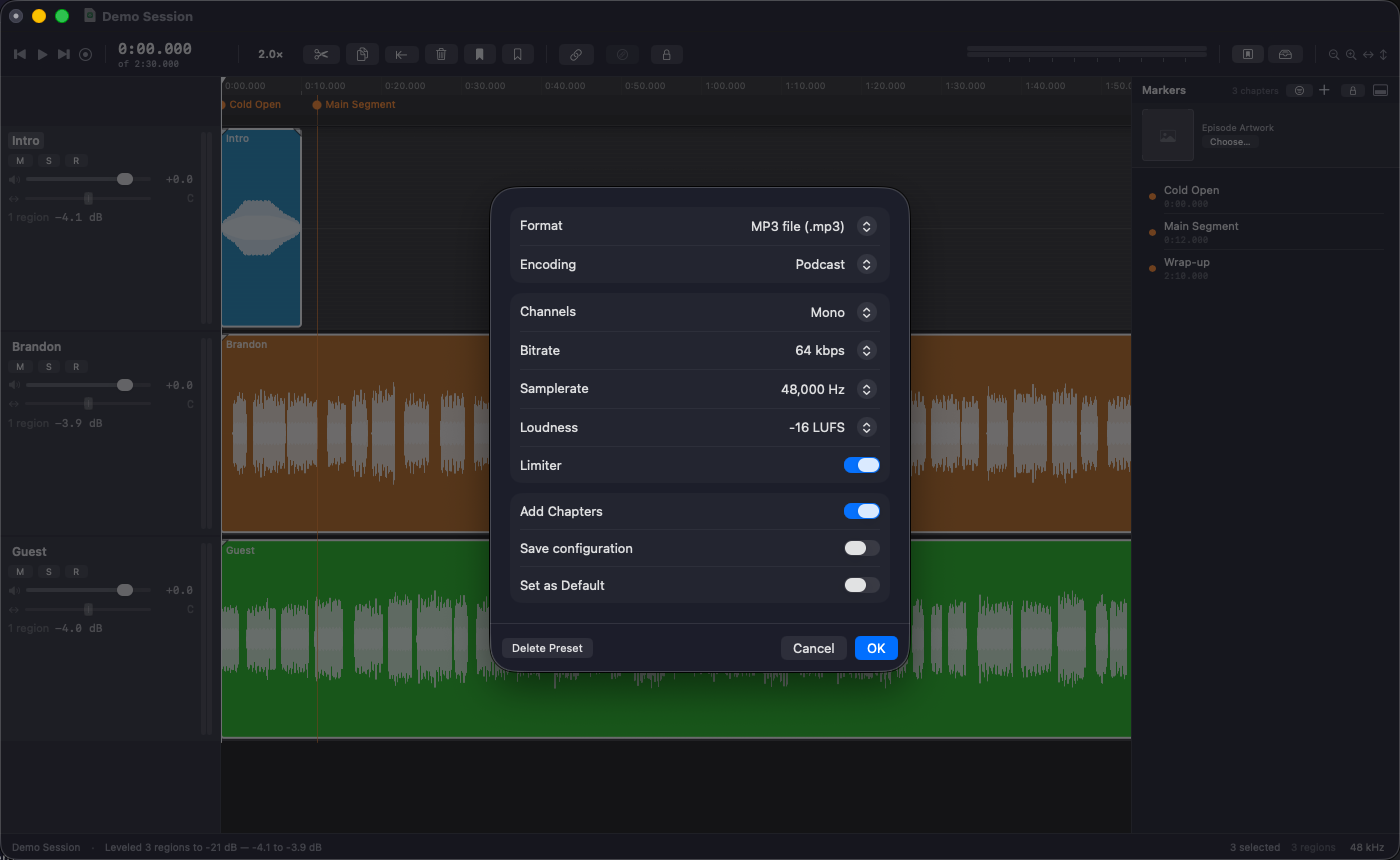Click the vertical fit arrows icon

[1383, 55]
